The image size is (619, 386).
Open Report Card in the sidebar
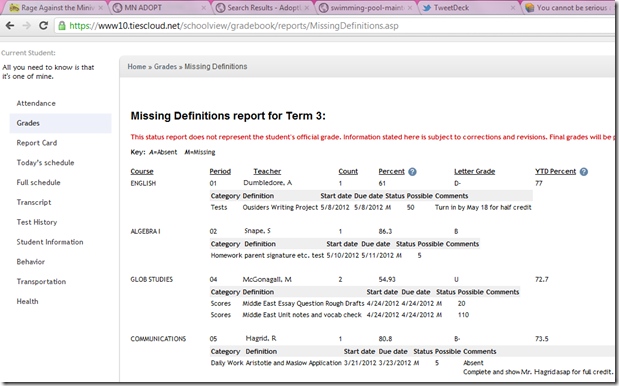click(37, 143)
